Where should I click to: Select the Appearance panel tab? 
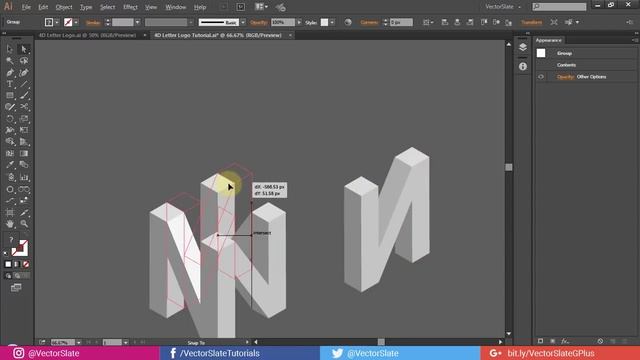point(549,40)
